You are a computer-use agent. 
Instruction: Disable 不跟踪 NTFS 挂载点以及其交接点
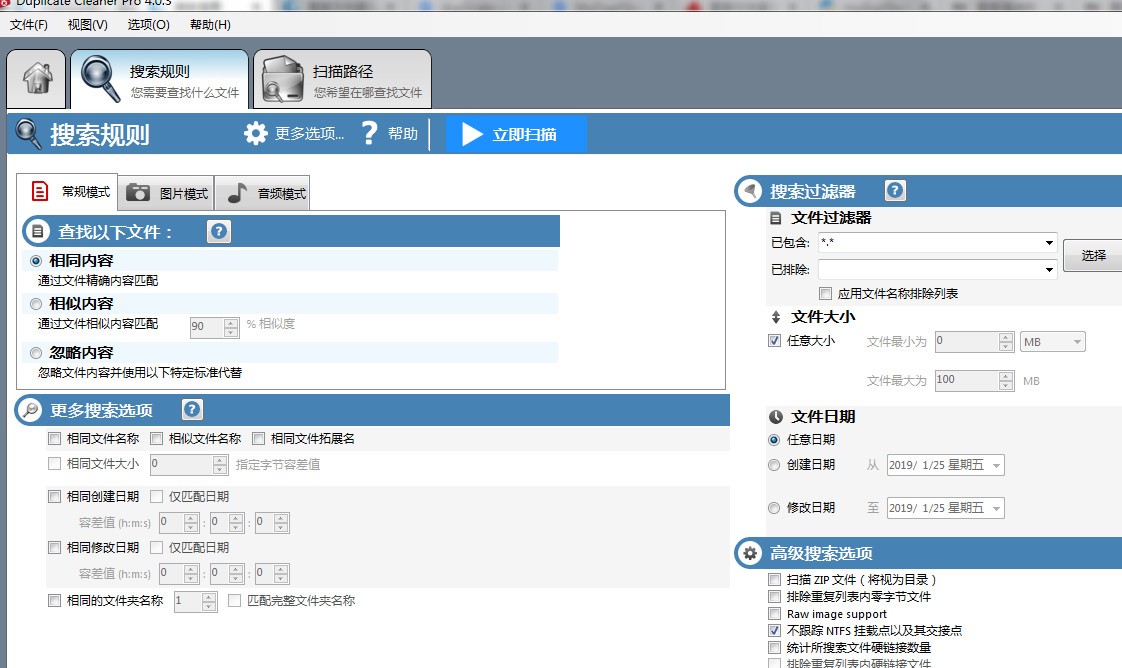[775, 631]
